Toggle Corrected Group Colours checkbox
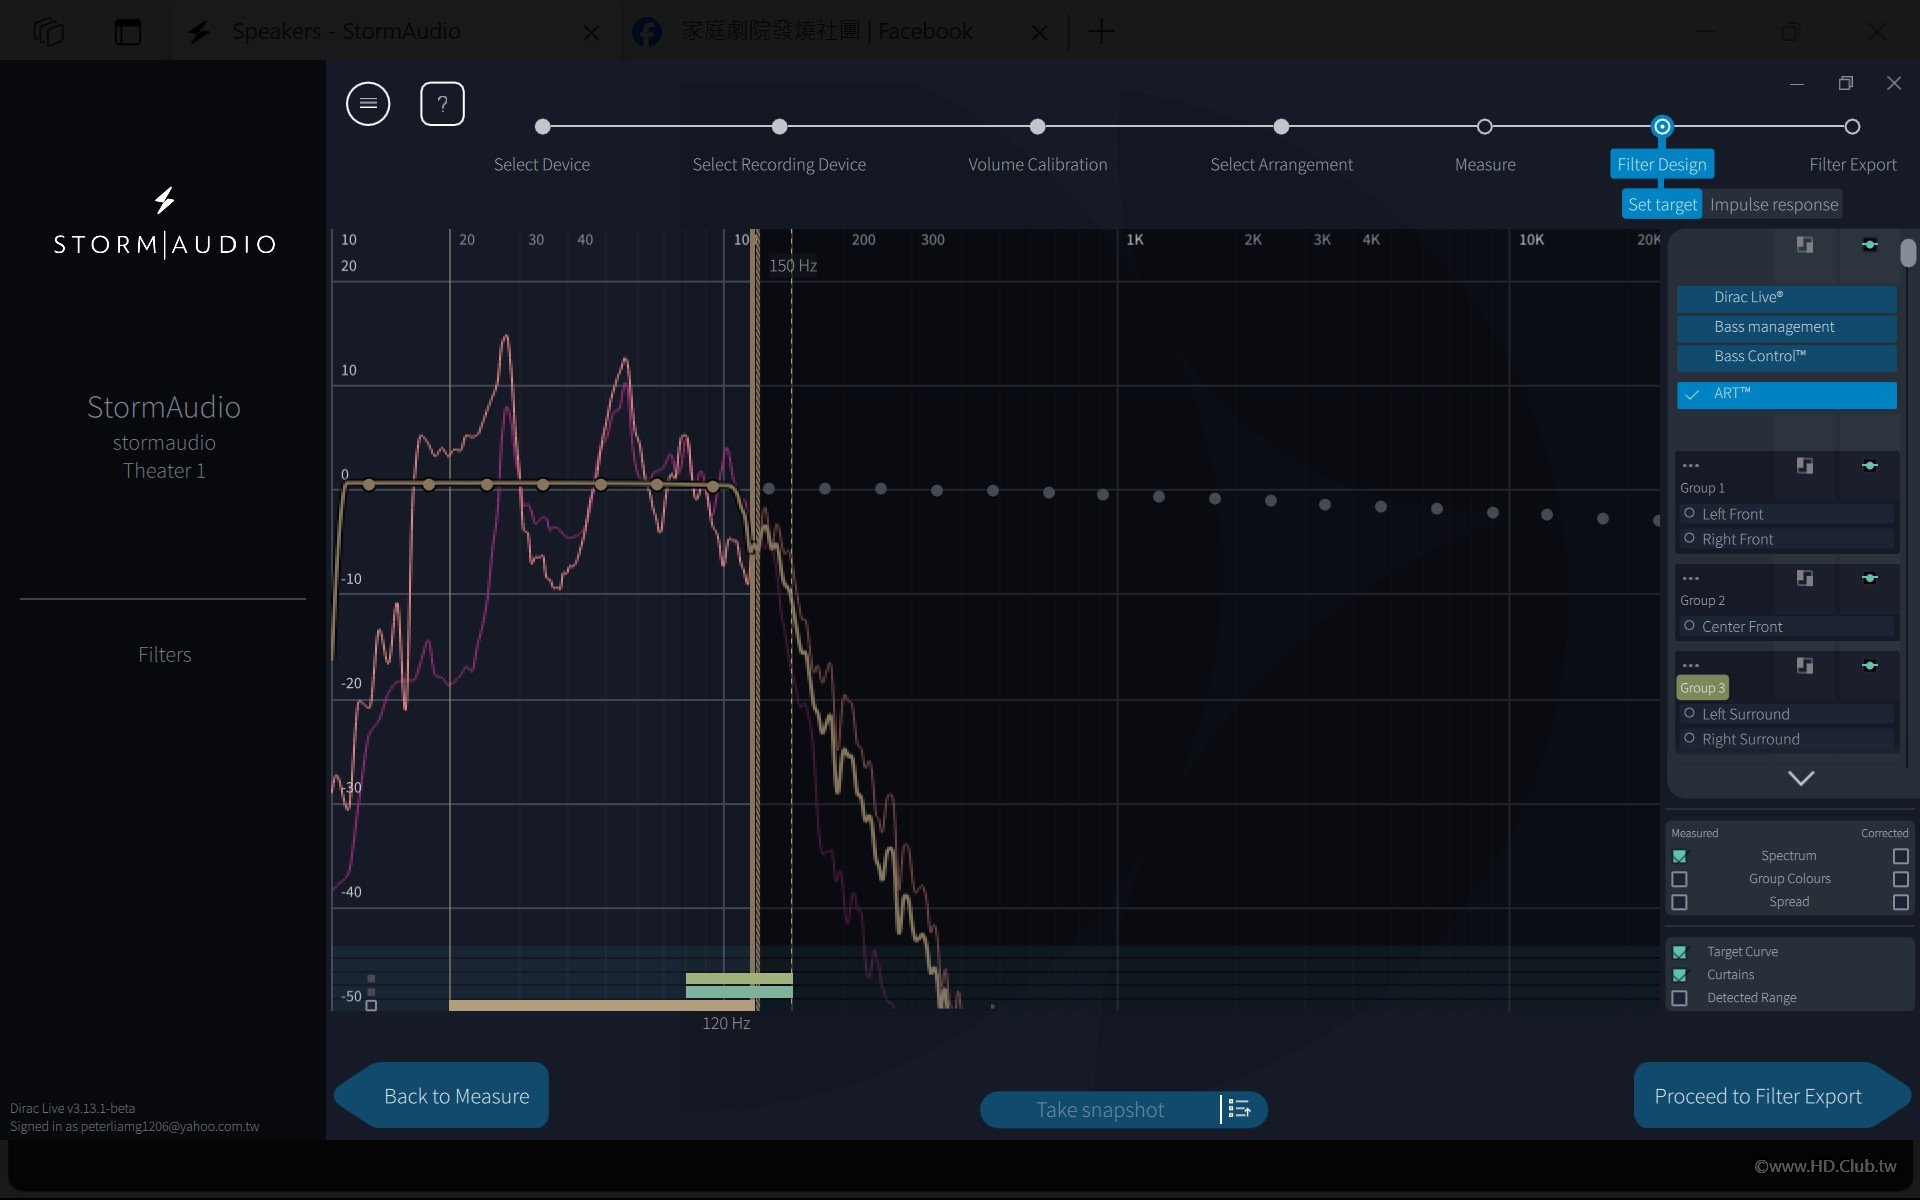1920x1200 pixels. [x=1901, y=879]
